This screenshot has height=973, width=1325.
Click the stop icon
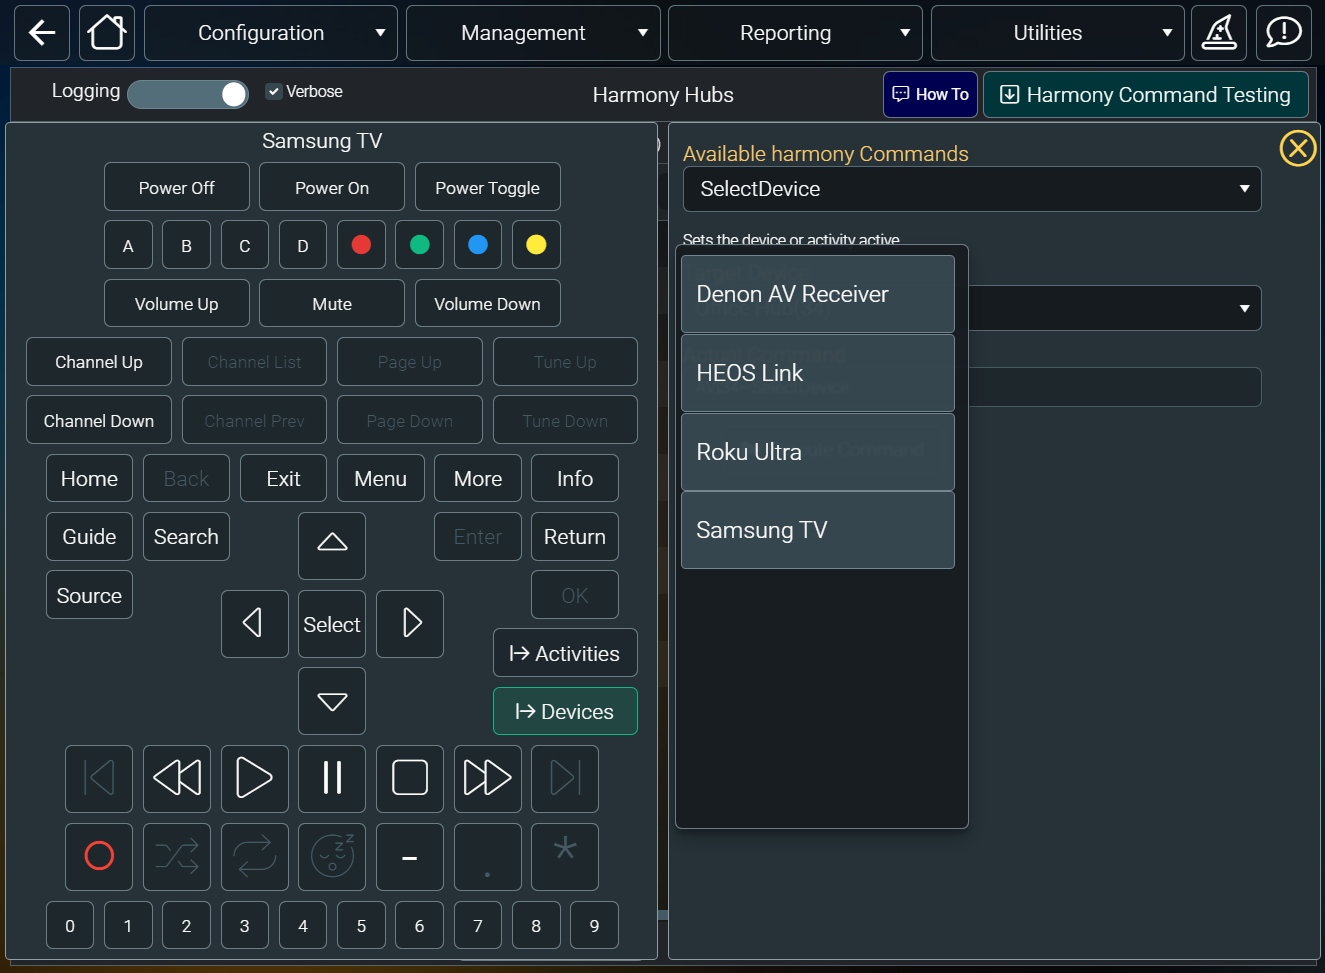[410, 779]
